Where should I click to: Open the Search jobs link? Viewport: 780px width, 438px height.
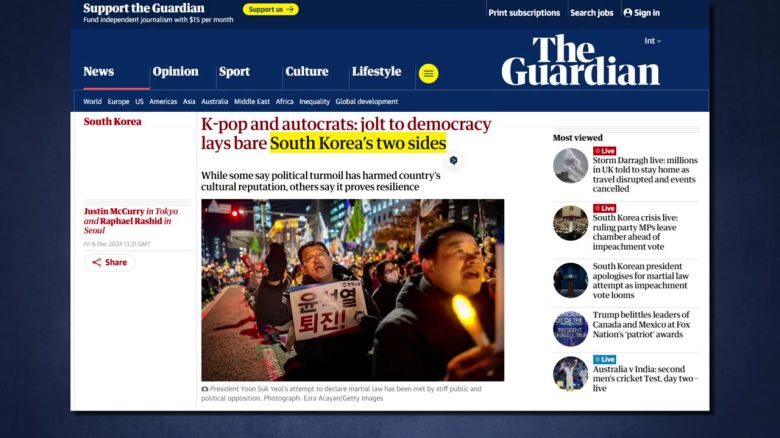click(591, 13)
